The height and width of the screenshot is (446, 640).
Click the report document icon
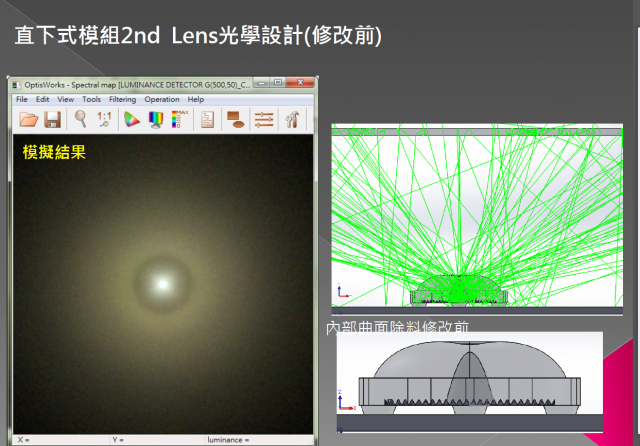pyautogui.click(x=208, y=120)
